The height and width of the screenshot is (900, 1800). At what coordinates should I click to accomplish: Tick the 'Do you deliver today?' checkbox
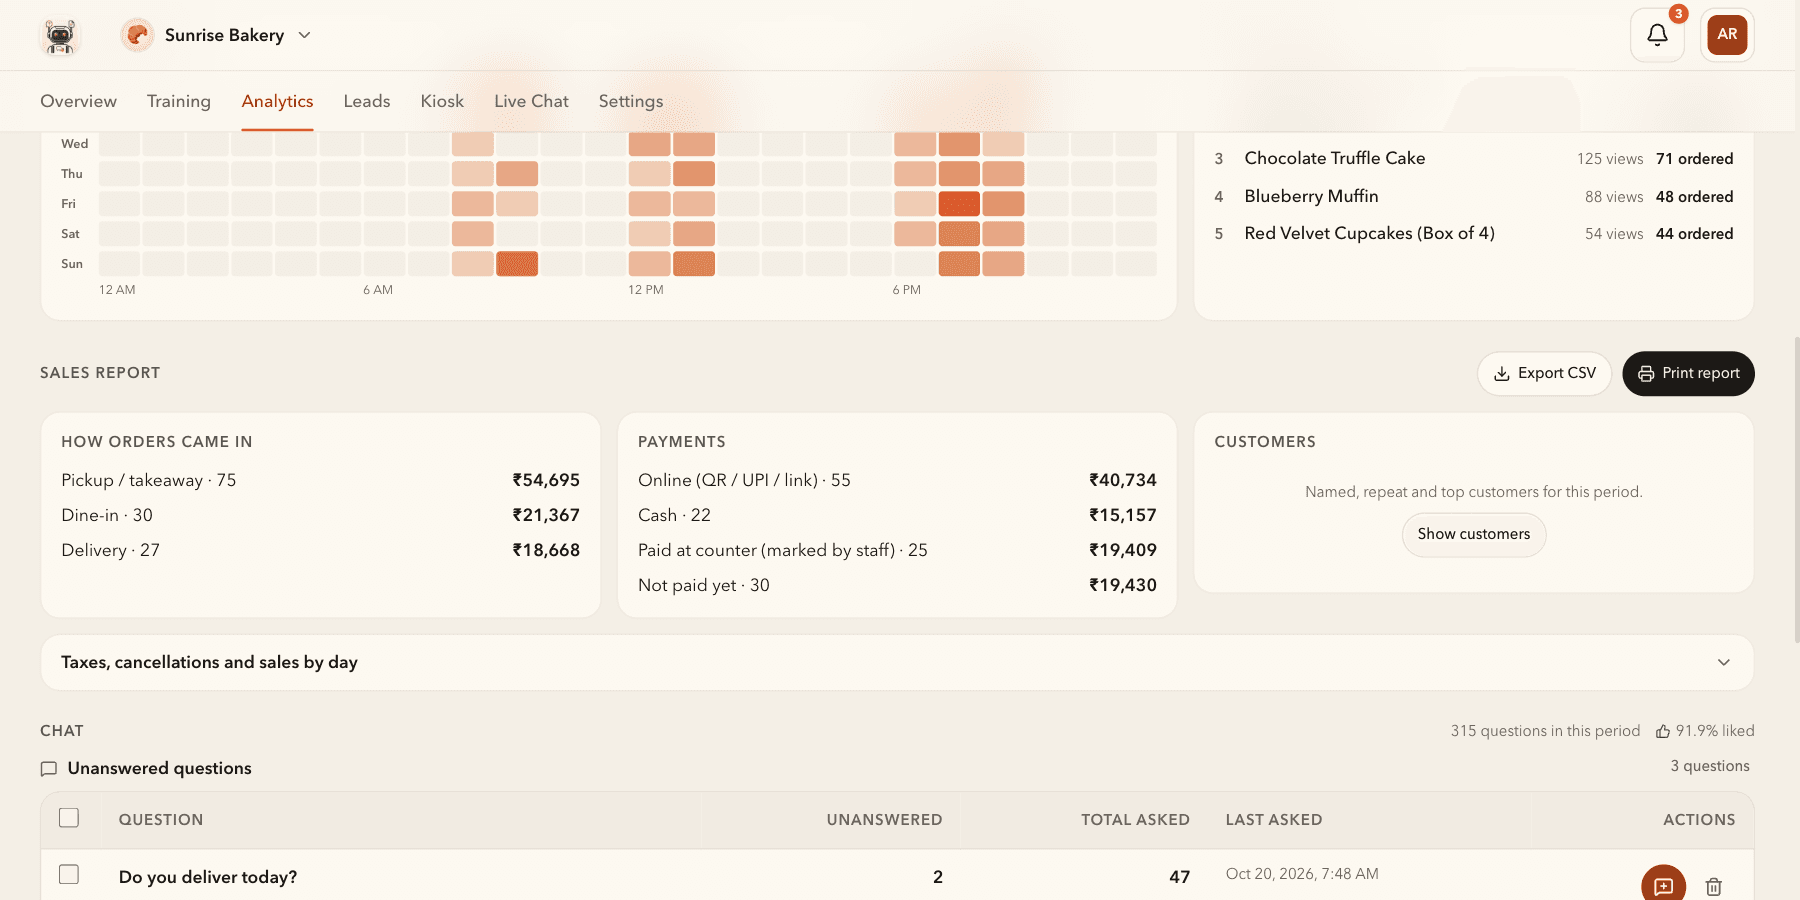click(69, 875)
